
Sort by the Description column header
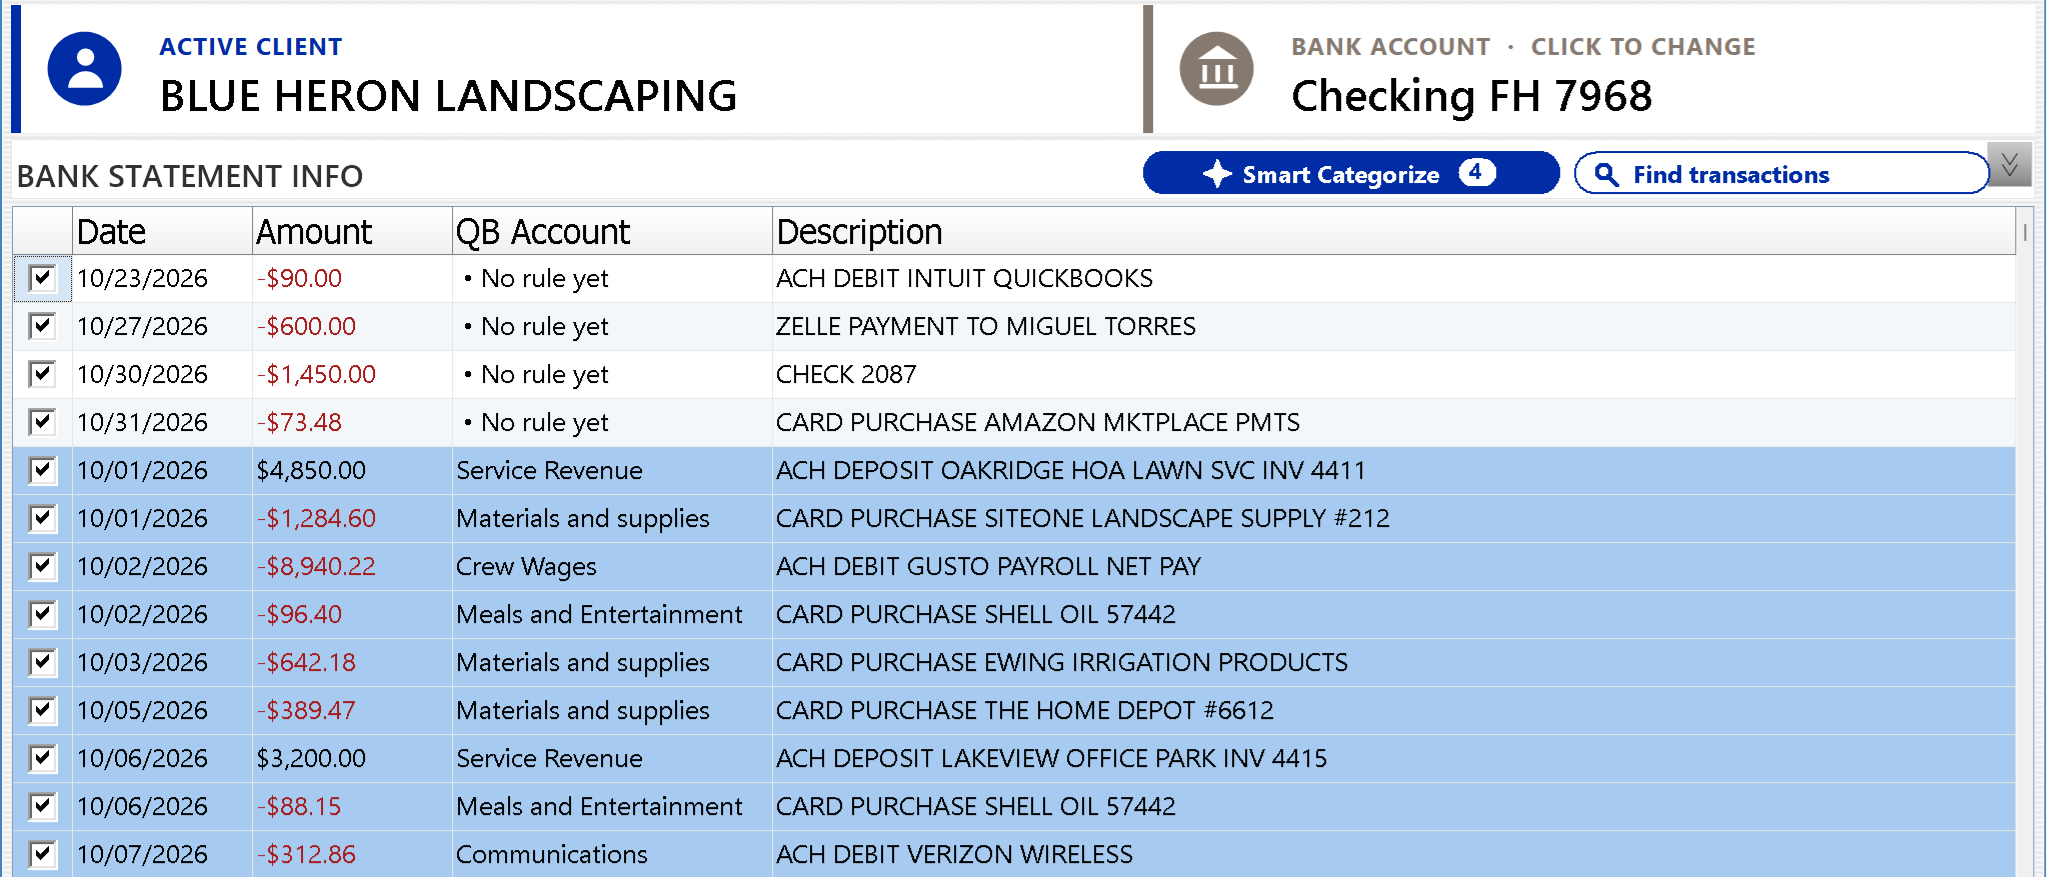[1394, 231]
